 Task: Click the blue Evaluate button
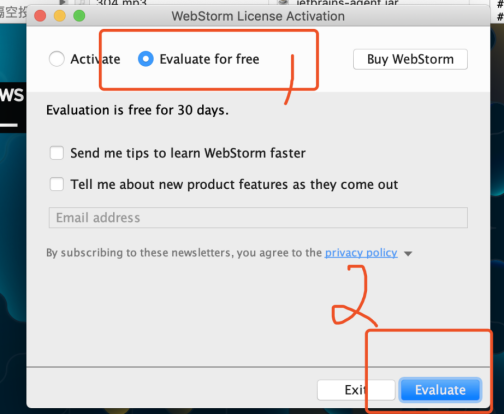[440, 390]
